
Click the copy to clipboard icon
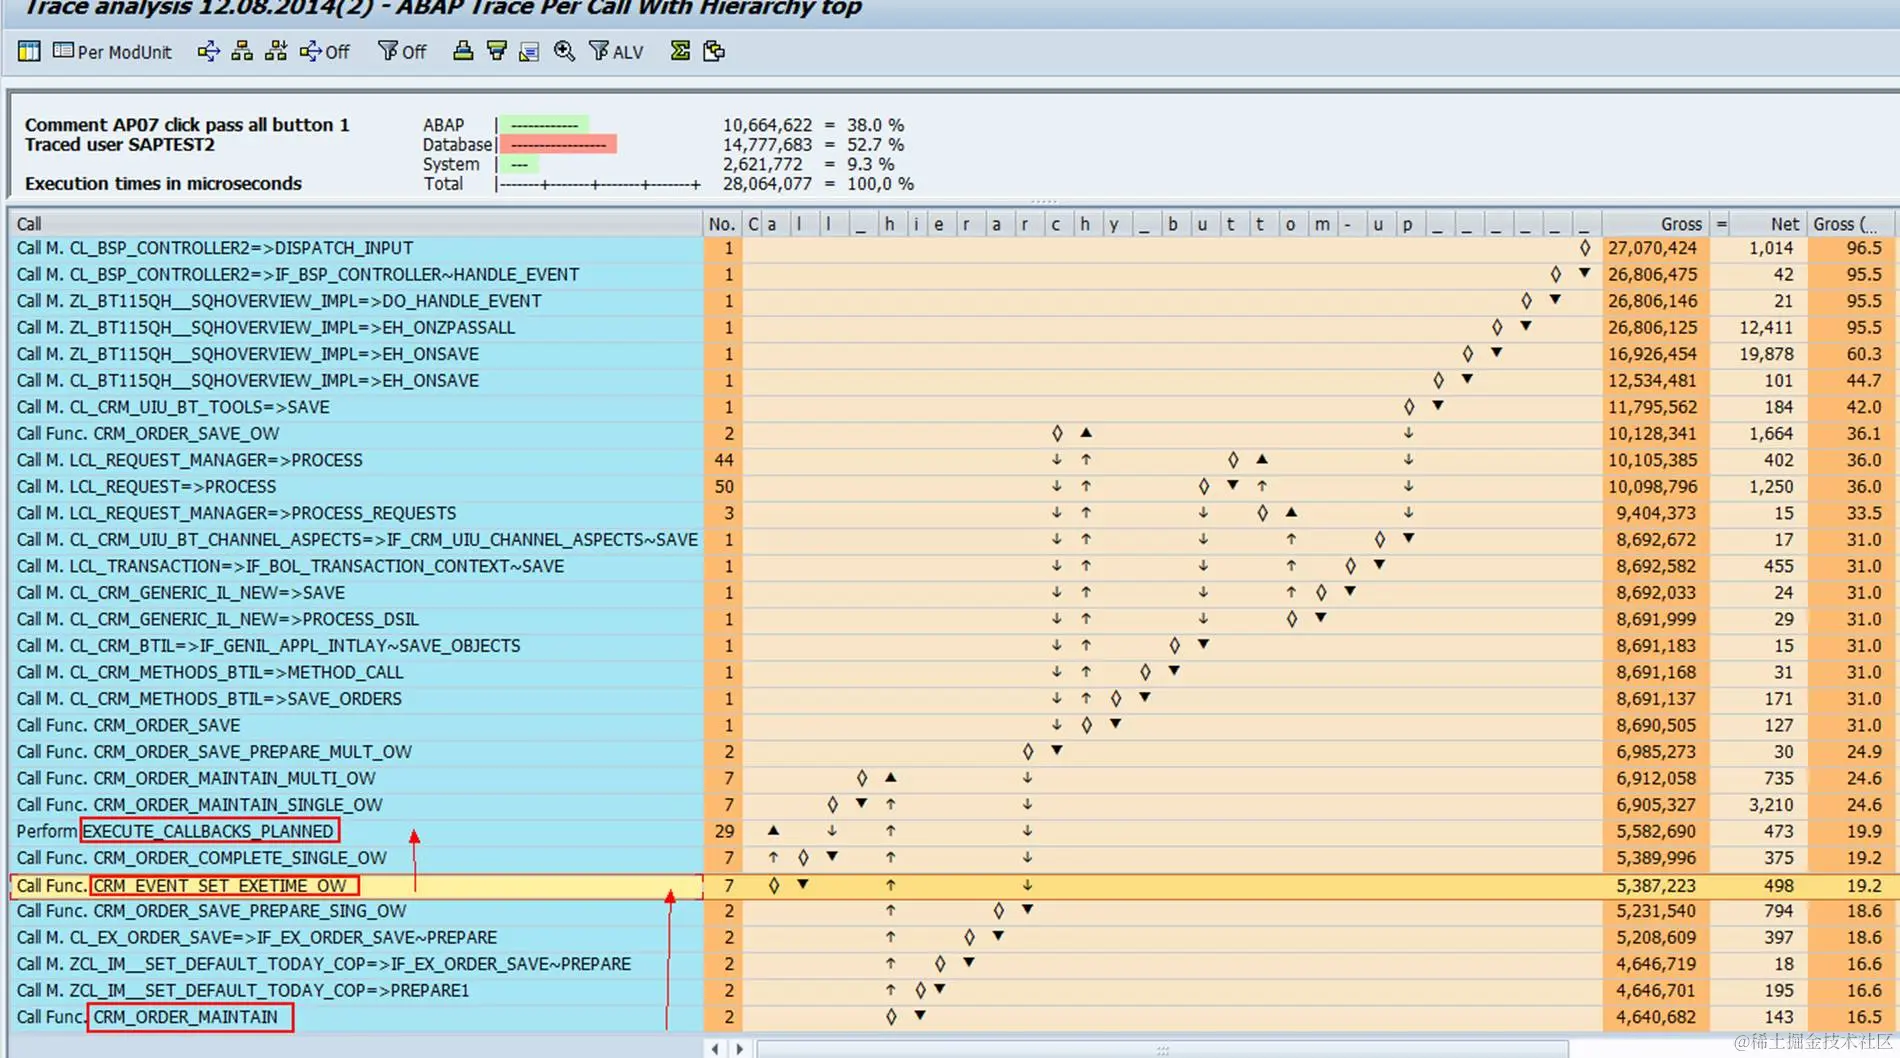tap(714, 51)
